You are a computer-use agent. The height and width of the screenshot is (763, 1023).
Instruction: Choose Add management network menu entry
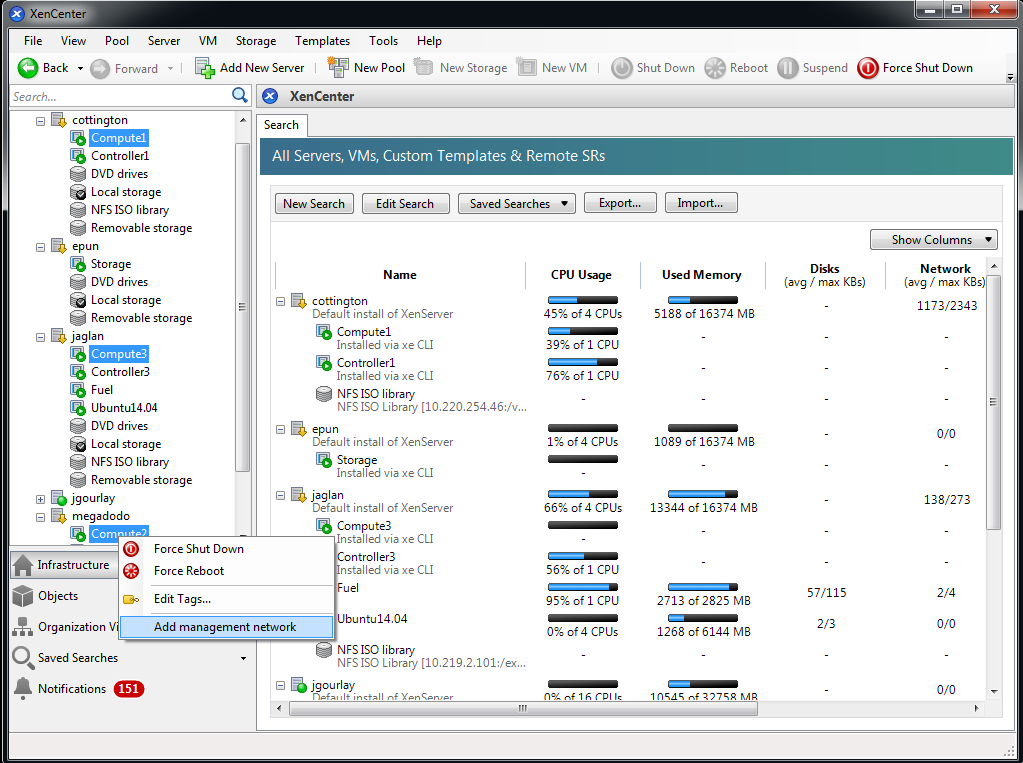[x=227, y=627]
